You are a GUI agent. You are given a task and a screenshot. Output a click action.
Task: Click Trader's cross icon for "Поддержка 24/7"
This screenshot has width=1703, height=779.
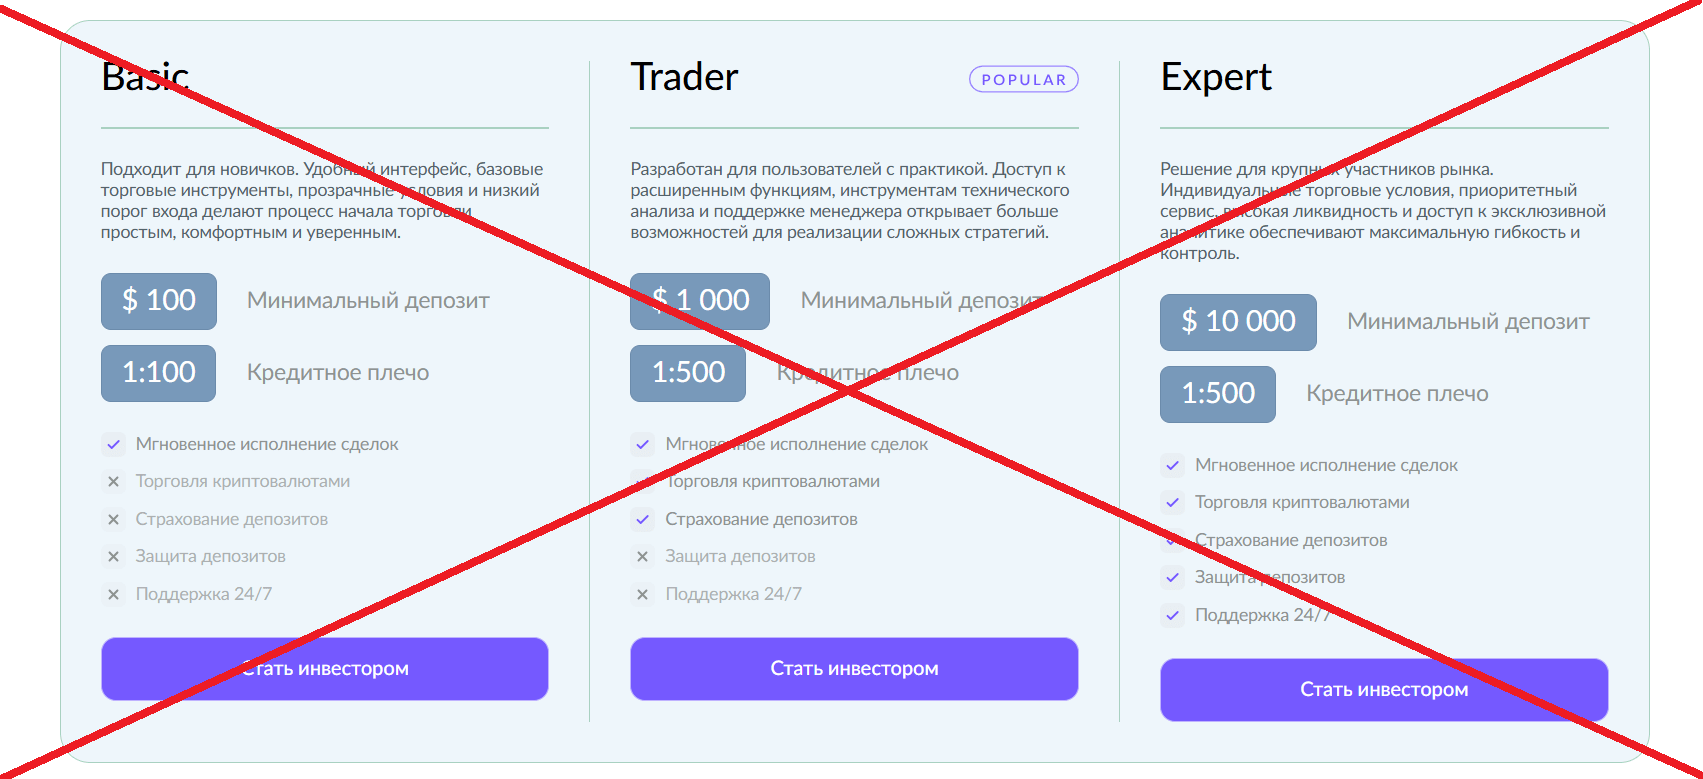coord(643,594)
